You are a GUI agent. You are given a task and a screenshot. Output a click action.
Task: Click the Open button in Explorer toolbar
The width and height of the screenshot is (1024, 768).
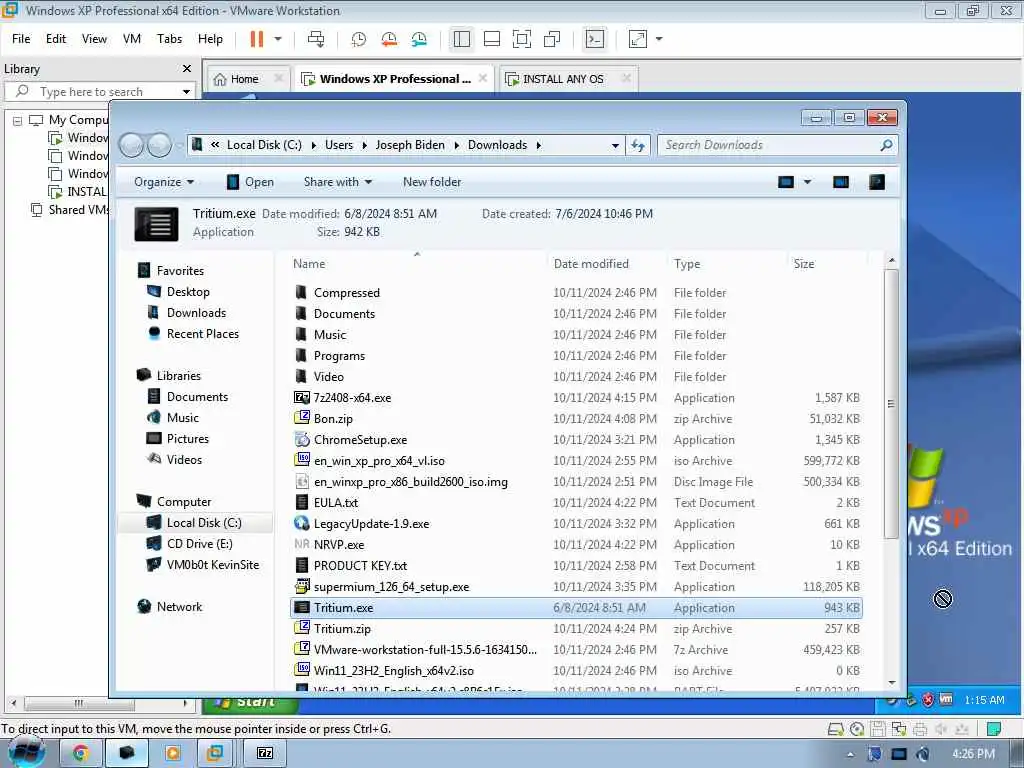coord(251,182)
